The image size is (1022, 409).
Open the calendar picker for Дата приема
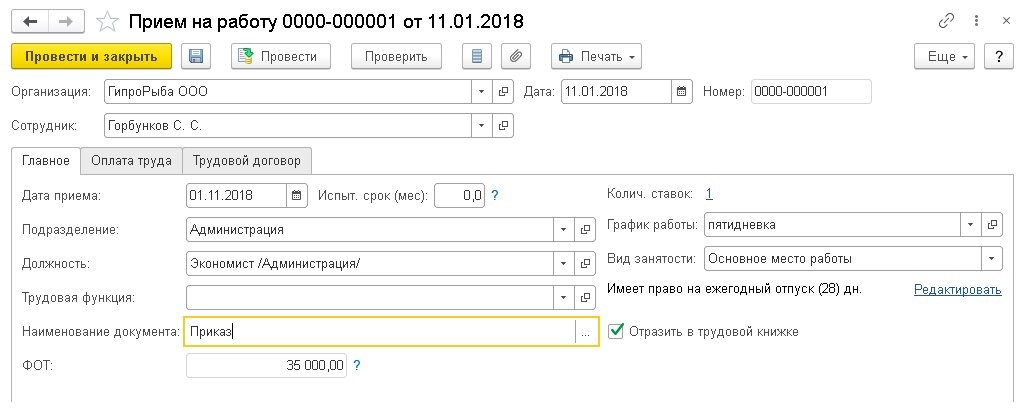point(297,195)
